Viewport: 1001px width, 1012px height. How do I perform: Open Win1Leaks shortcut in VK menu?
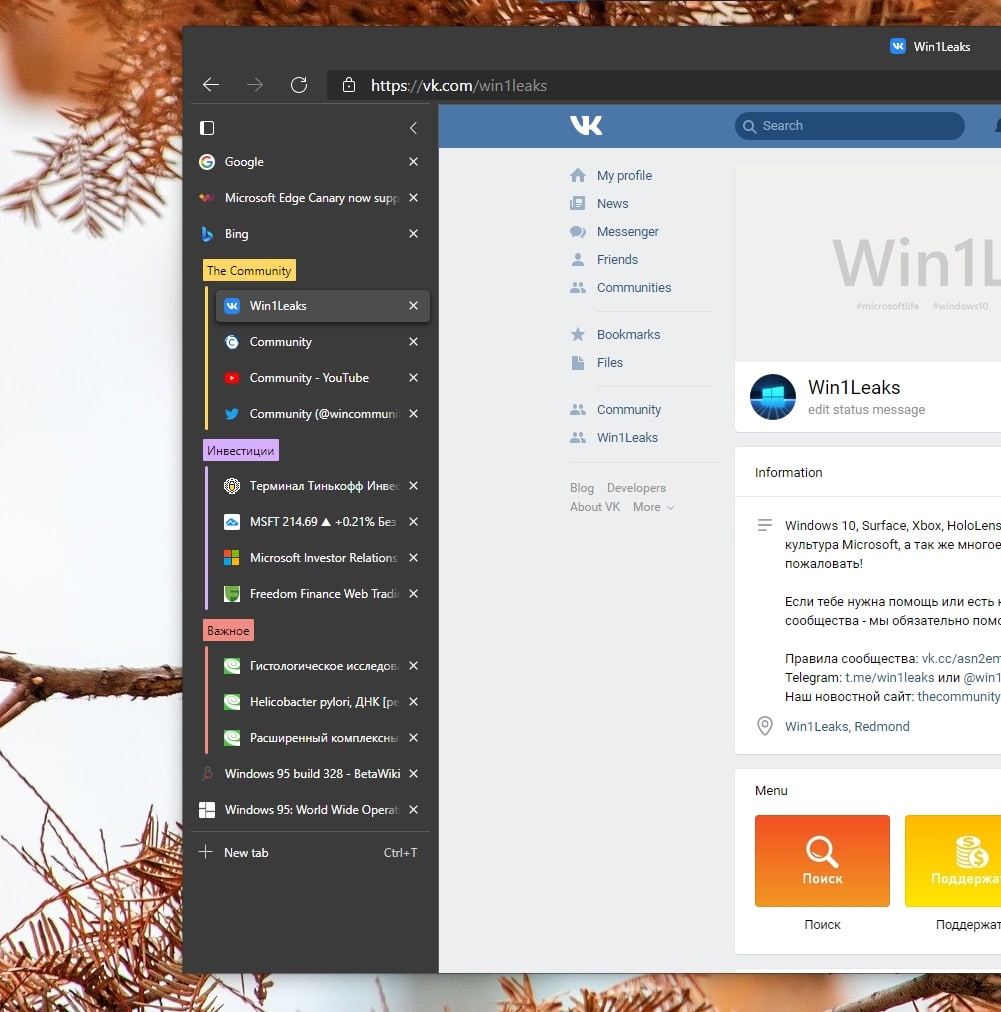coord(627,438)
